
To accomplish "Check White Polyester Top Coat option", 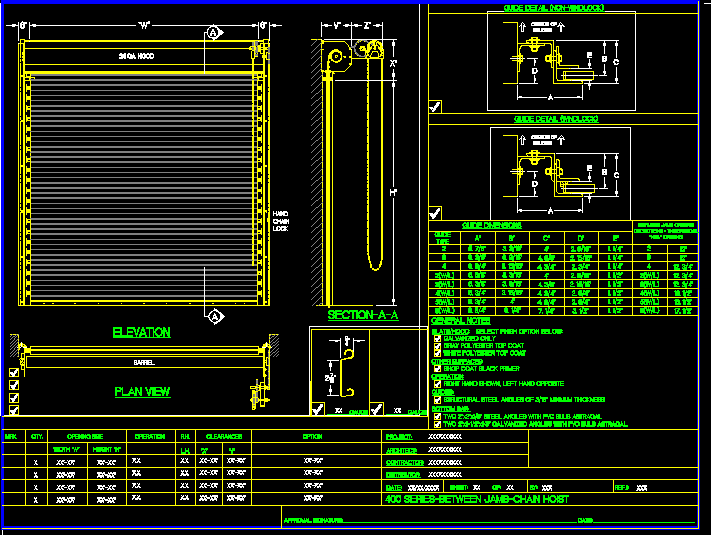I will coord(437,353).
